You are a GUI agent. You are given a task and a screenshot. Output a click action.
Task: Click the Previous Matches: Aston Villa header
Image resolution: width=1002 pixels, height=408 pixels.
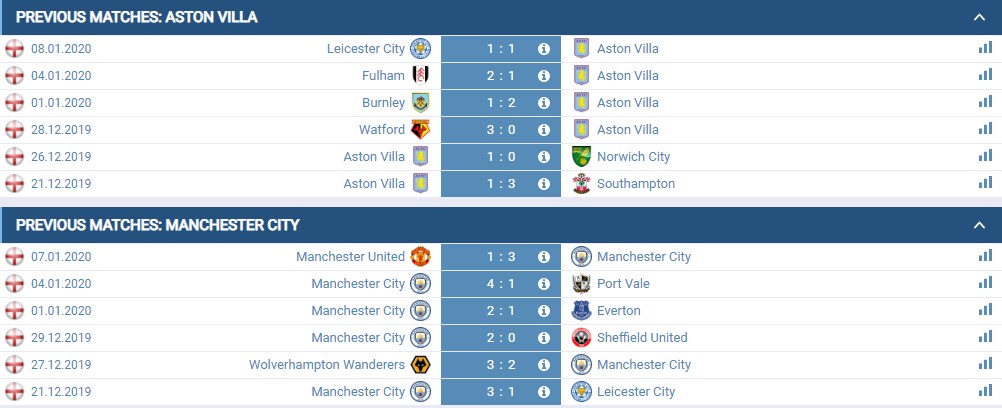[137, 17]
